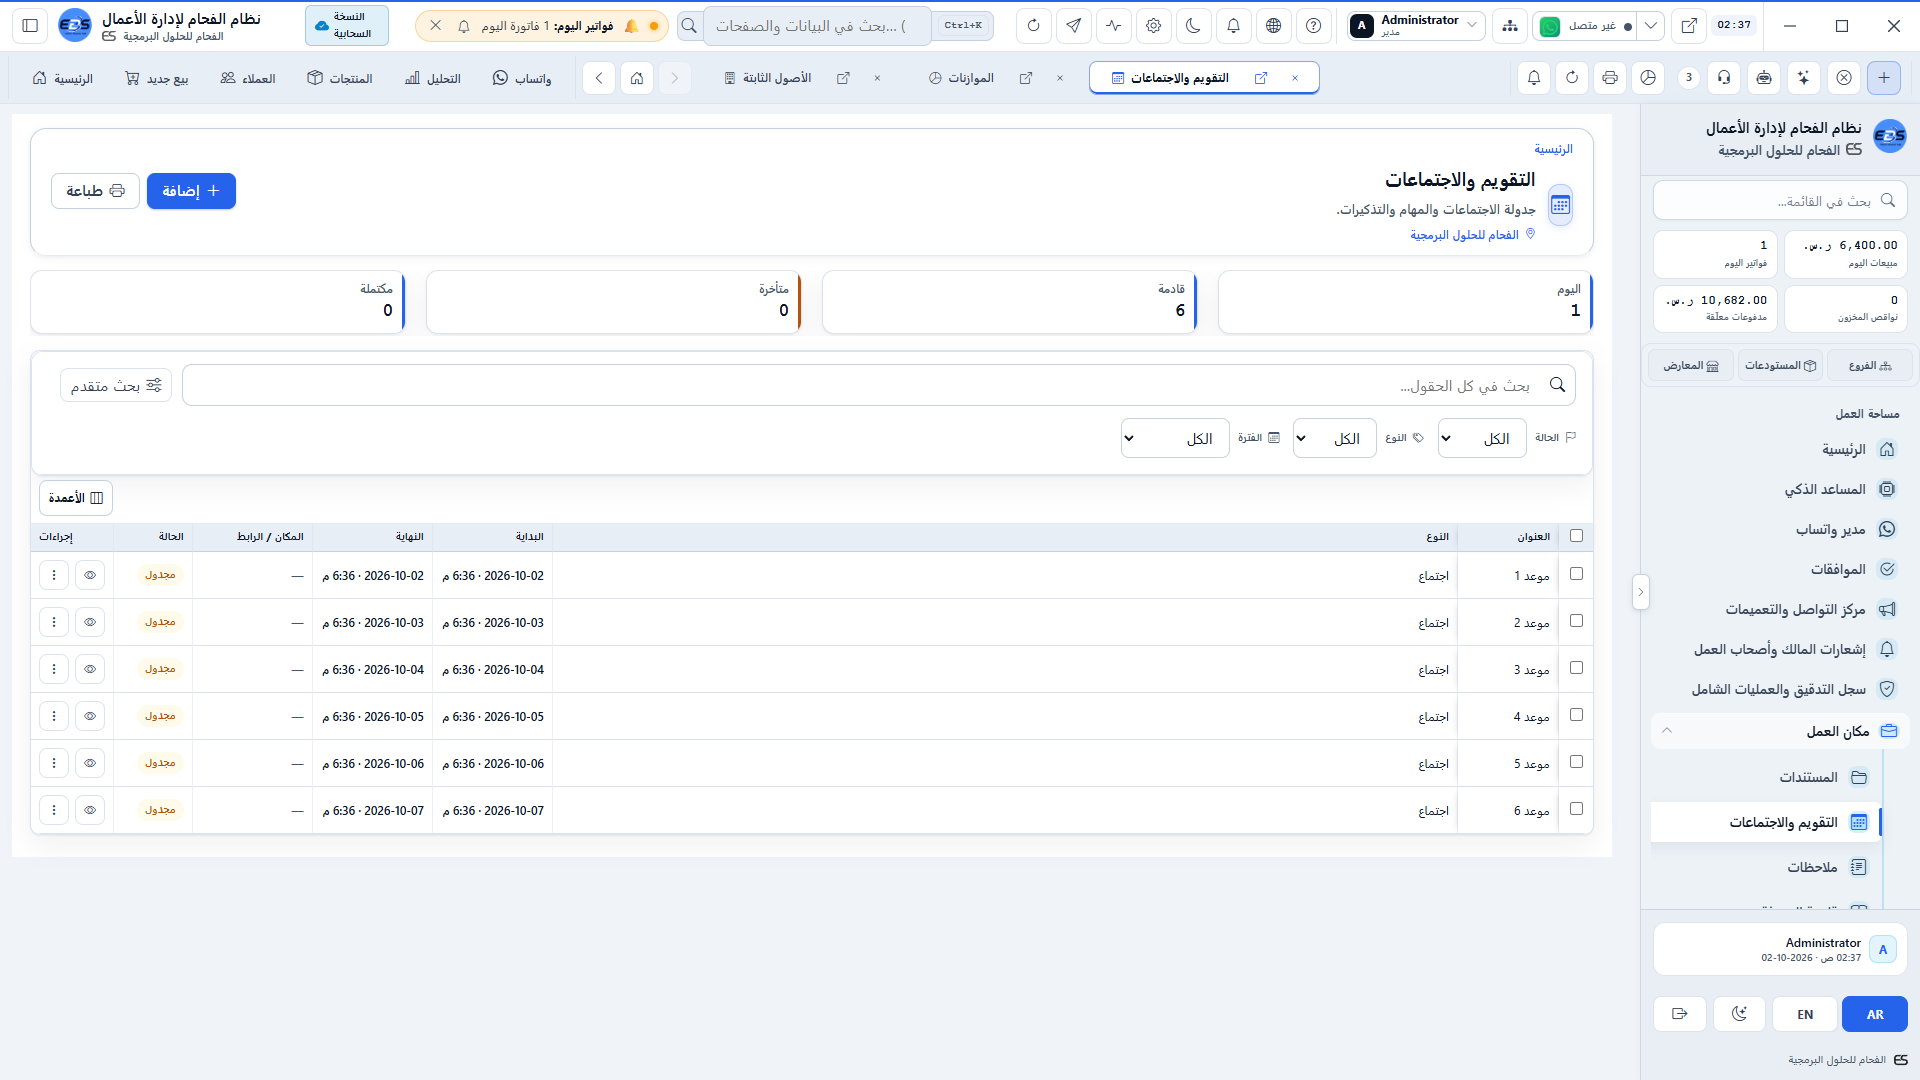Open the بحث متقدم advanced search button

[116, 385]
